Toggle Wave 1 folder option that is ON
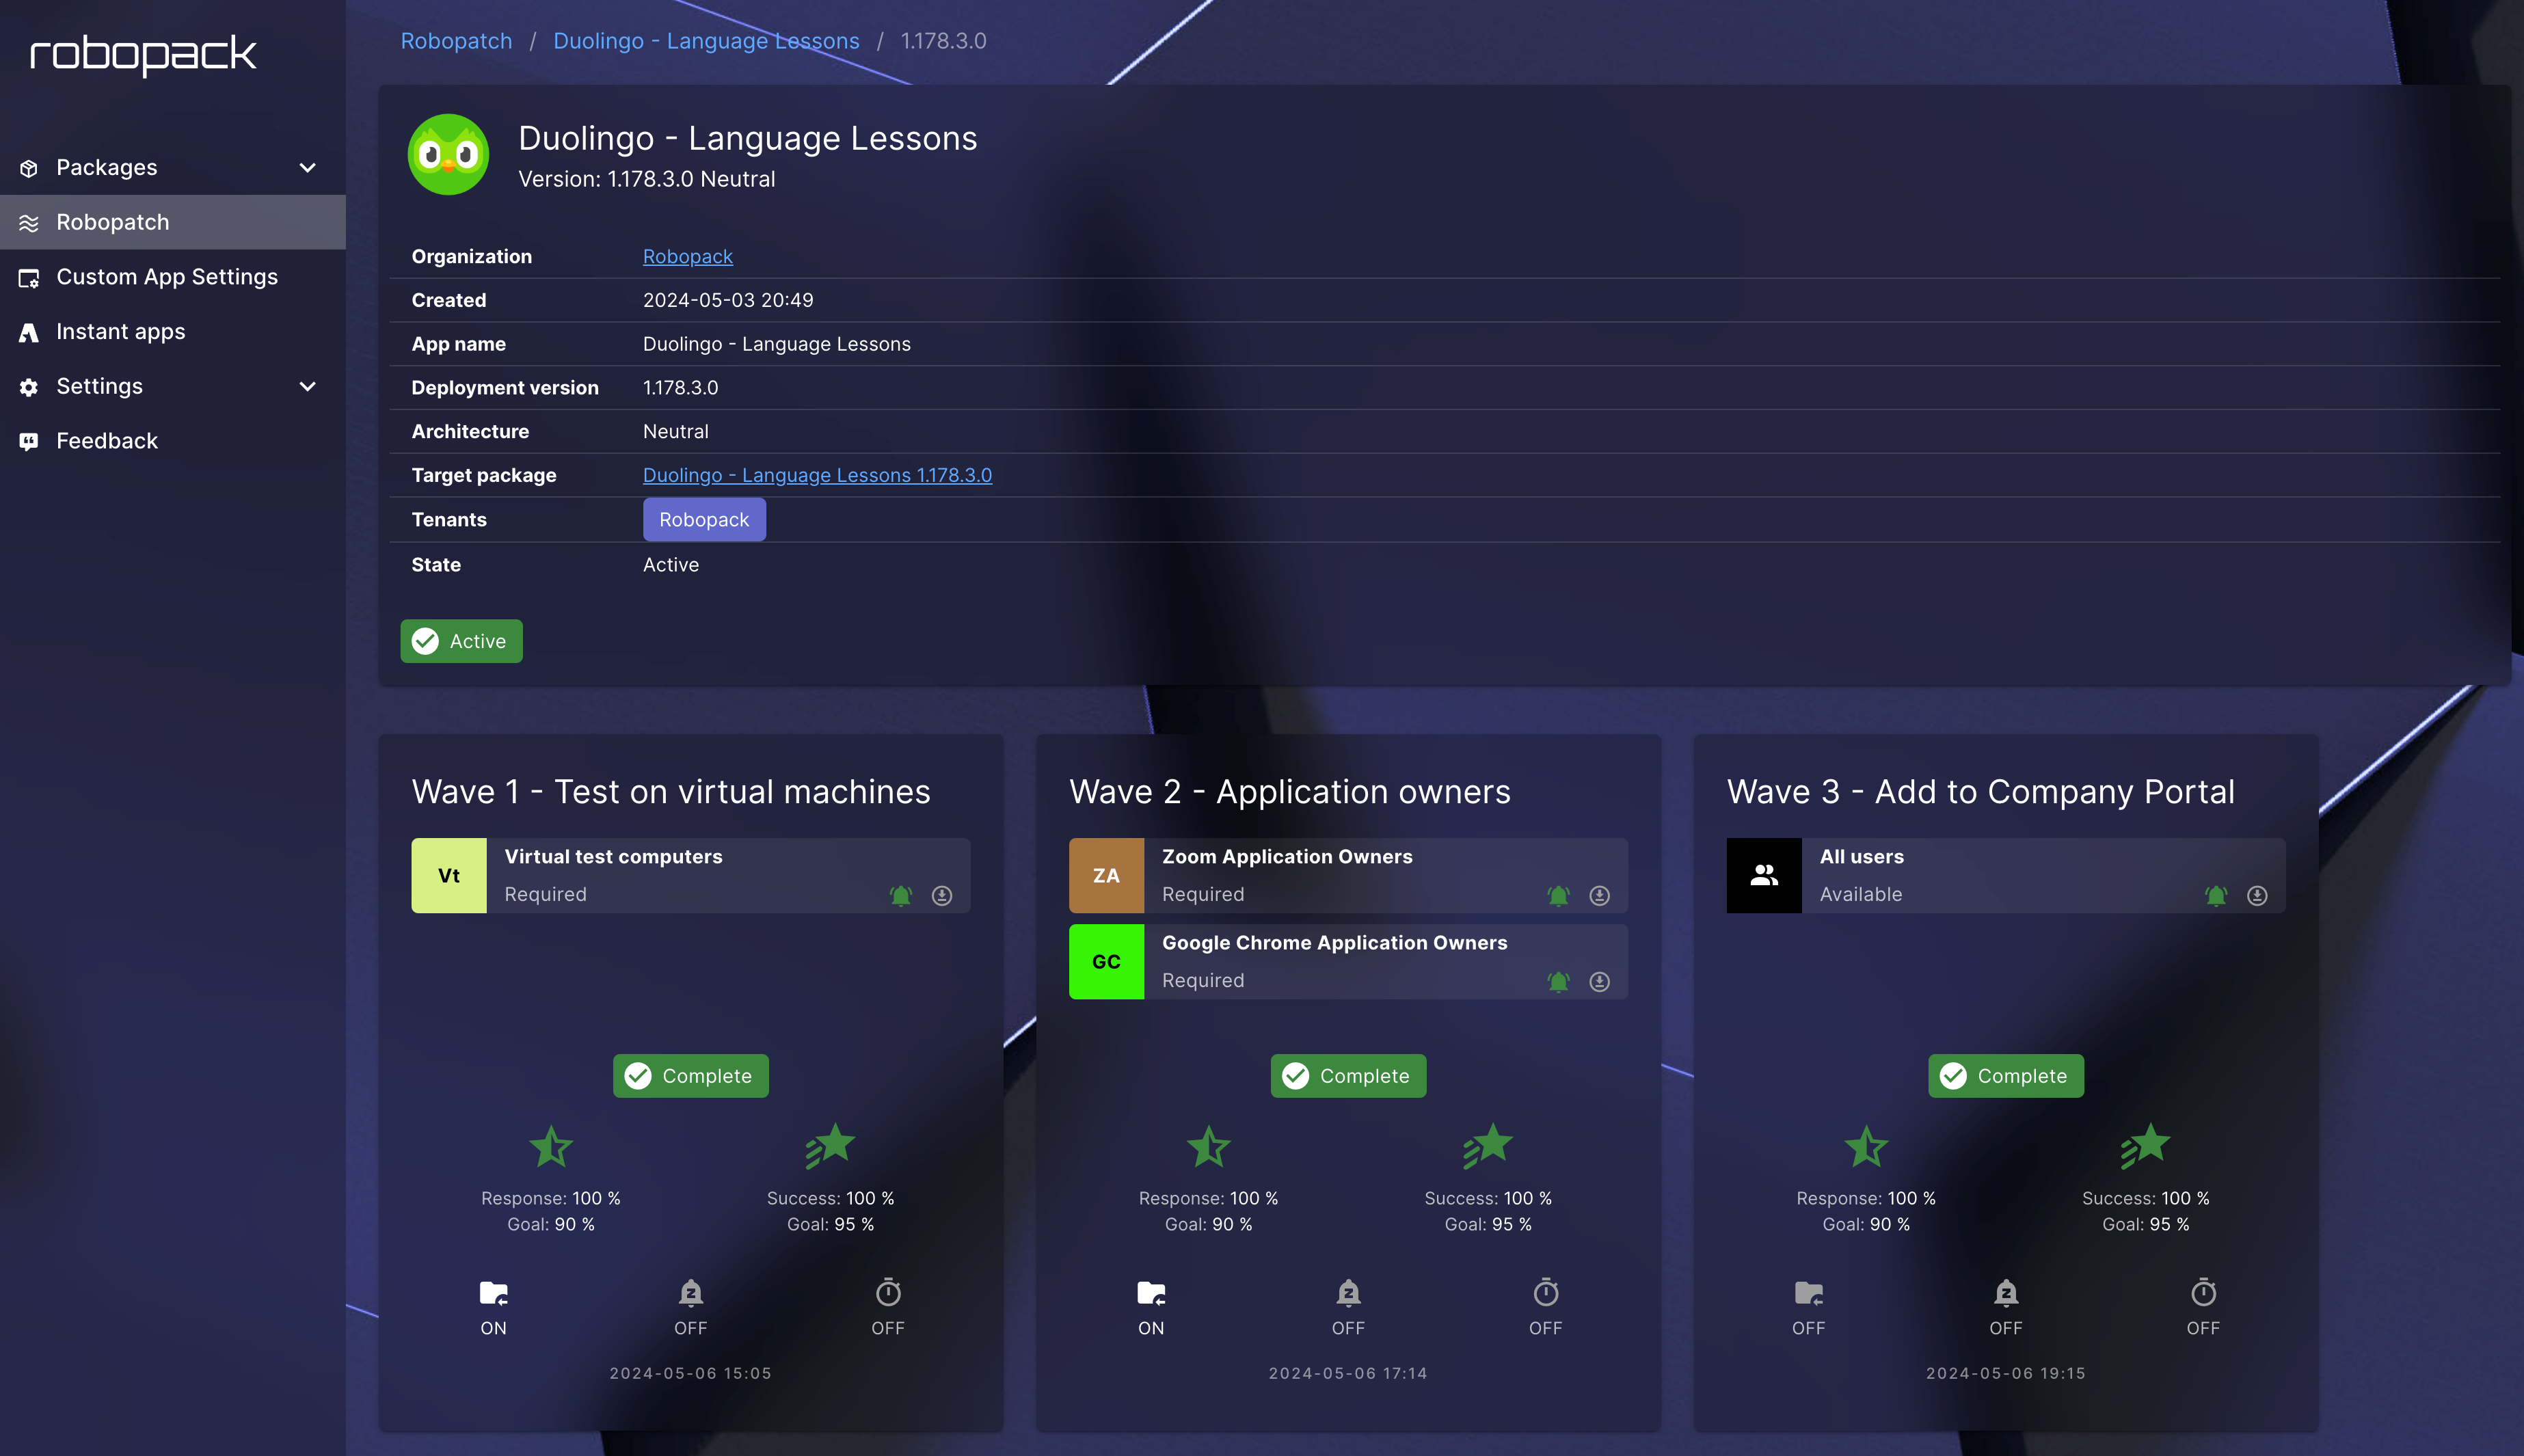Image resolution: width=2524 pixels, height=1456 pixels. tap(493, 1293)
